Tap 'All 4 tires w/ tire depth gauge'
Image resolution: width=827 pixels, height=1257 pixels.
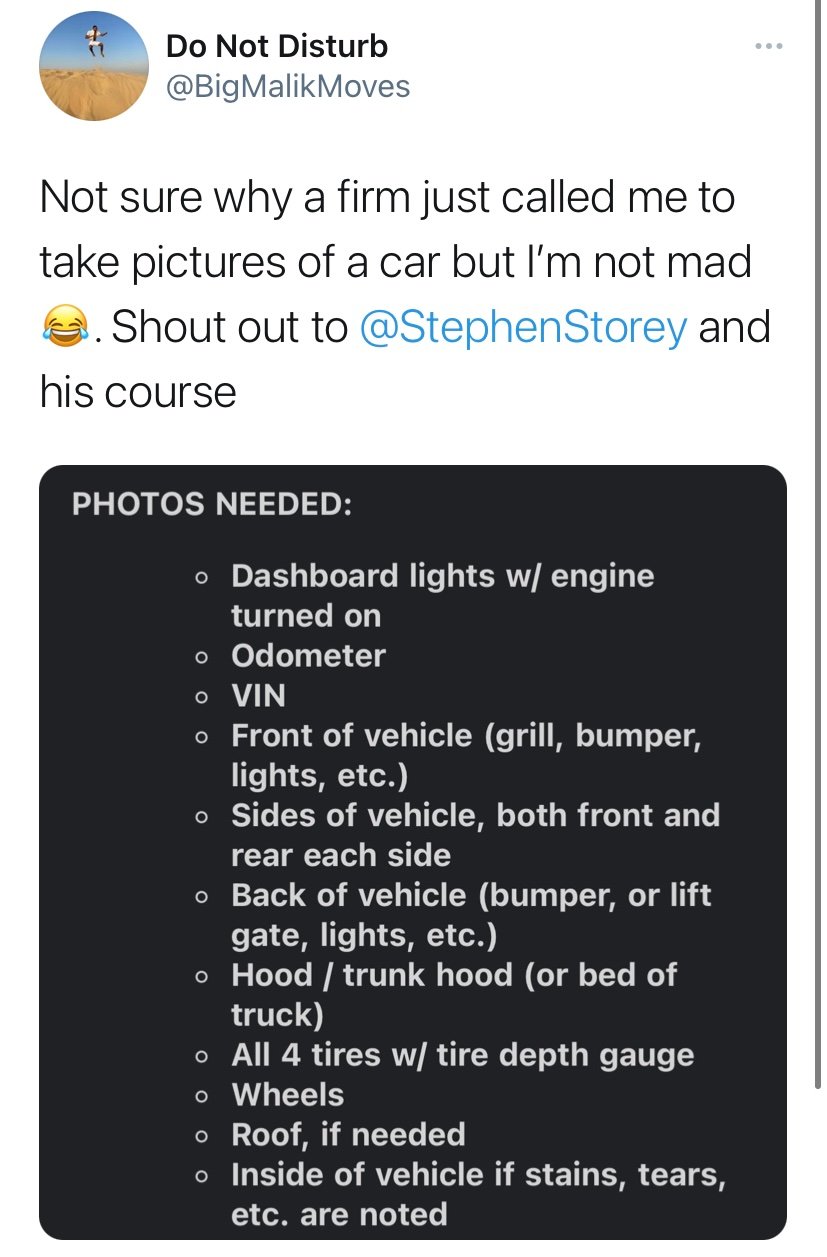coord(462,1055)
